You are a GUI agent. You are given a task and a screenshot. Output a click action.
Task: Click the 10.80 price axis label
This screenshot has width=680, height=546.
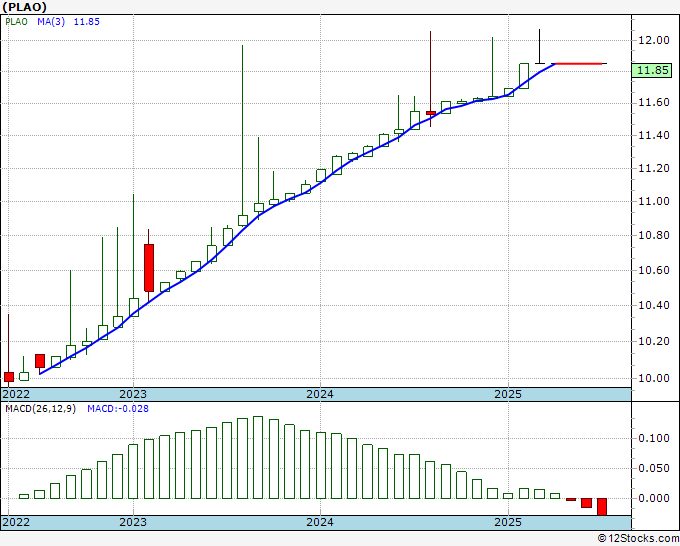pos(654,236)
